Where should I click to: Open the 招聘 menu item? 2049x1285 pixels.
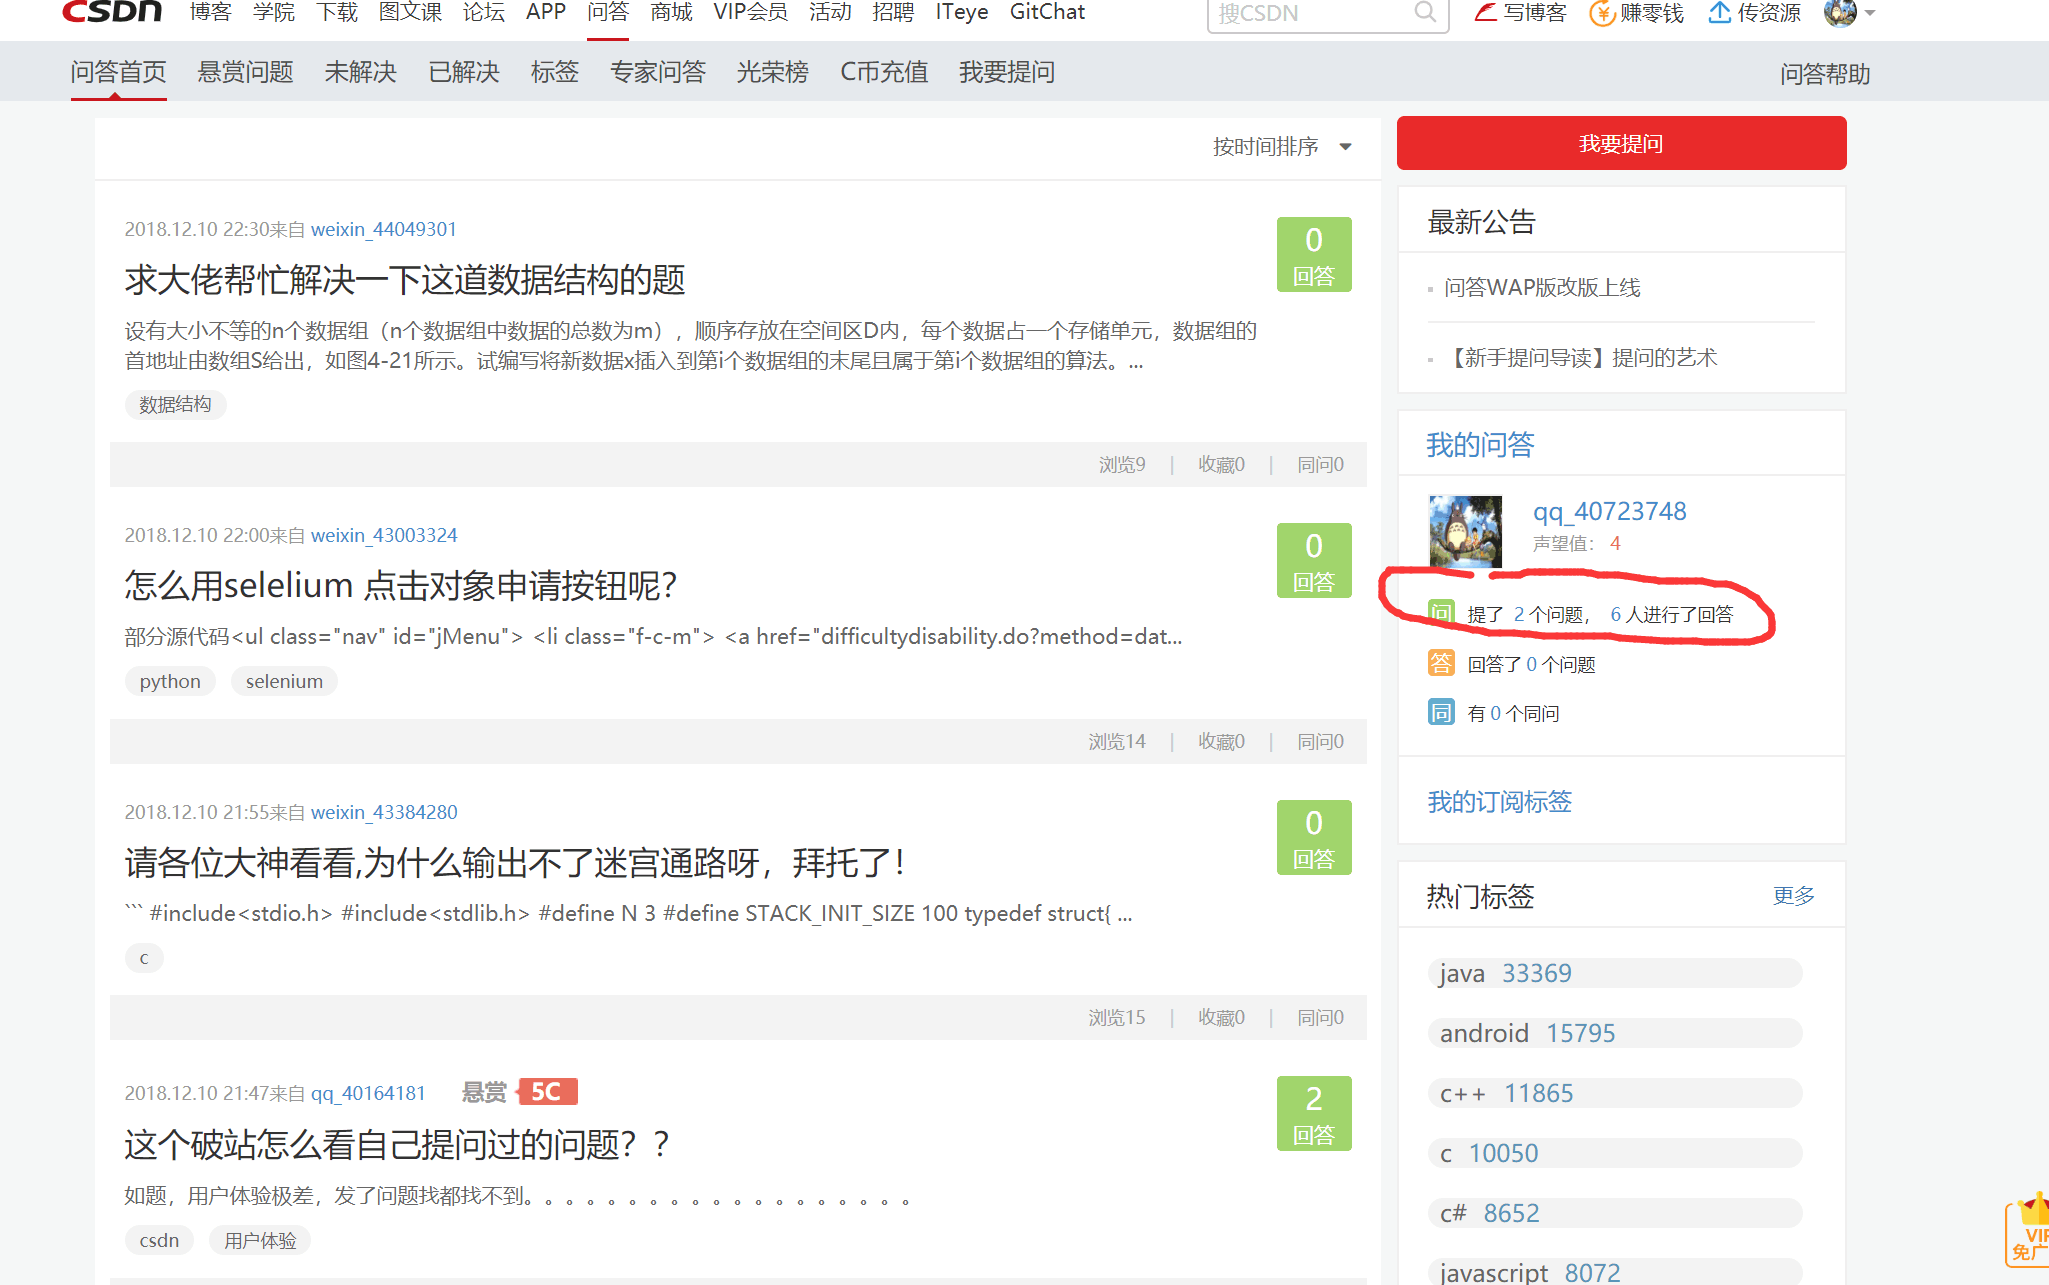pos(893,12)
